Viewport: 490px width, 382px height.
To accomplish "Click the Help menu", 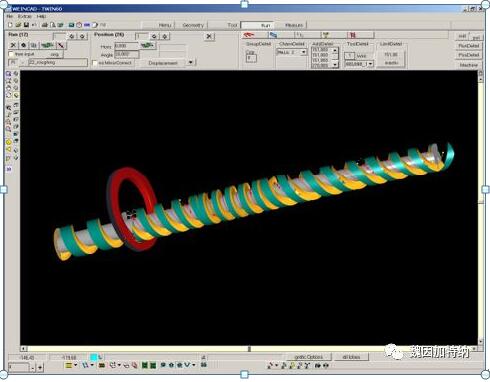I will point(41,16).
